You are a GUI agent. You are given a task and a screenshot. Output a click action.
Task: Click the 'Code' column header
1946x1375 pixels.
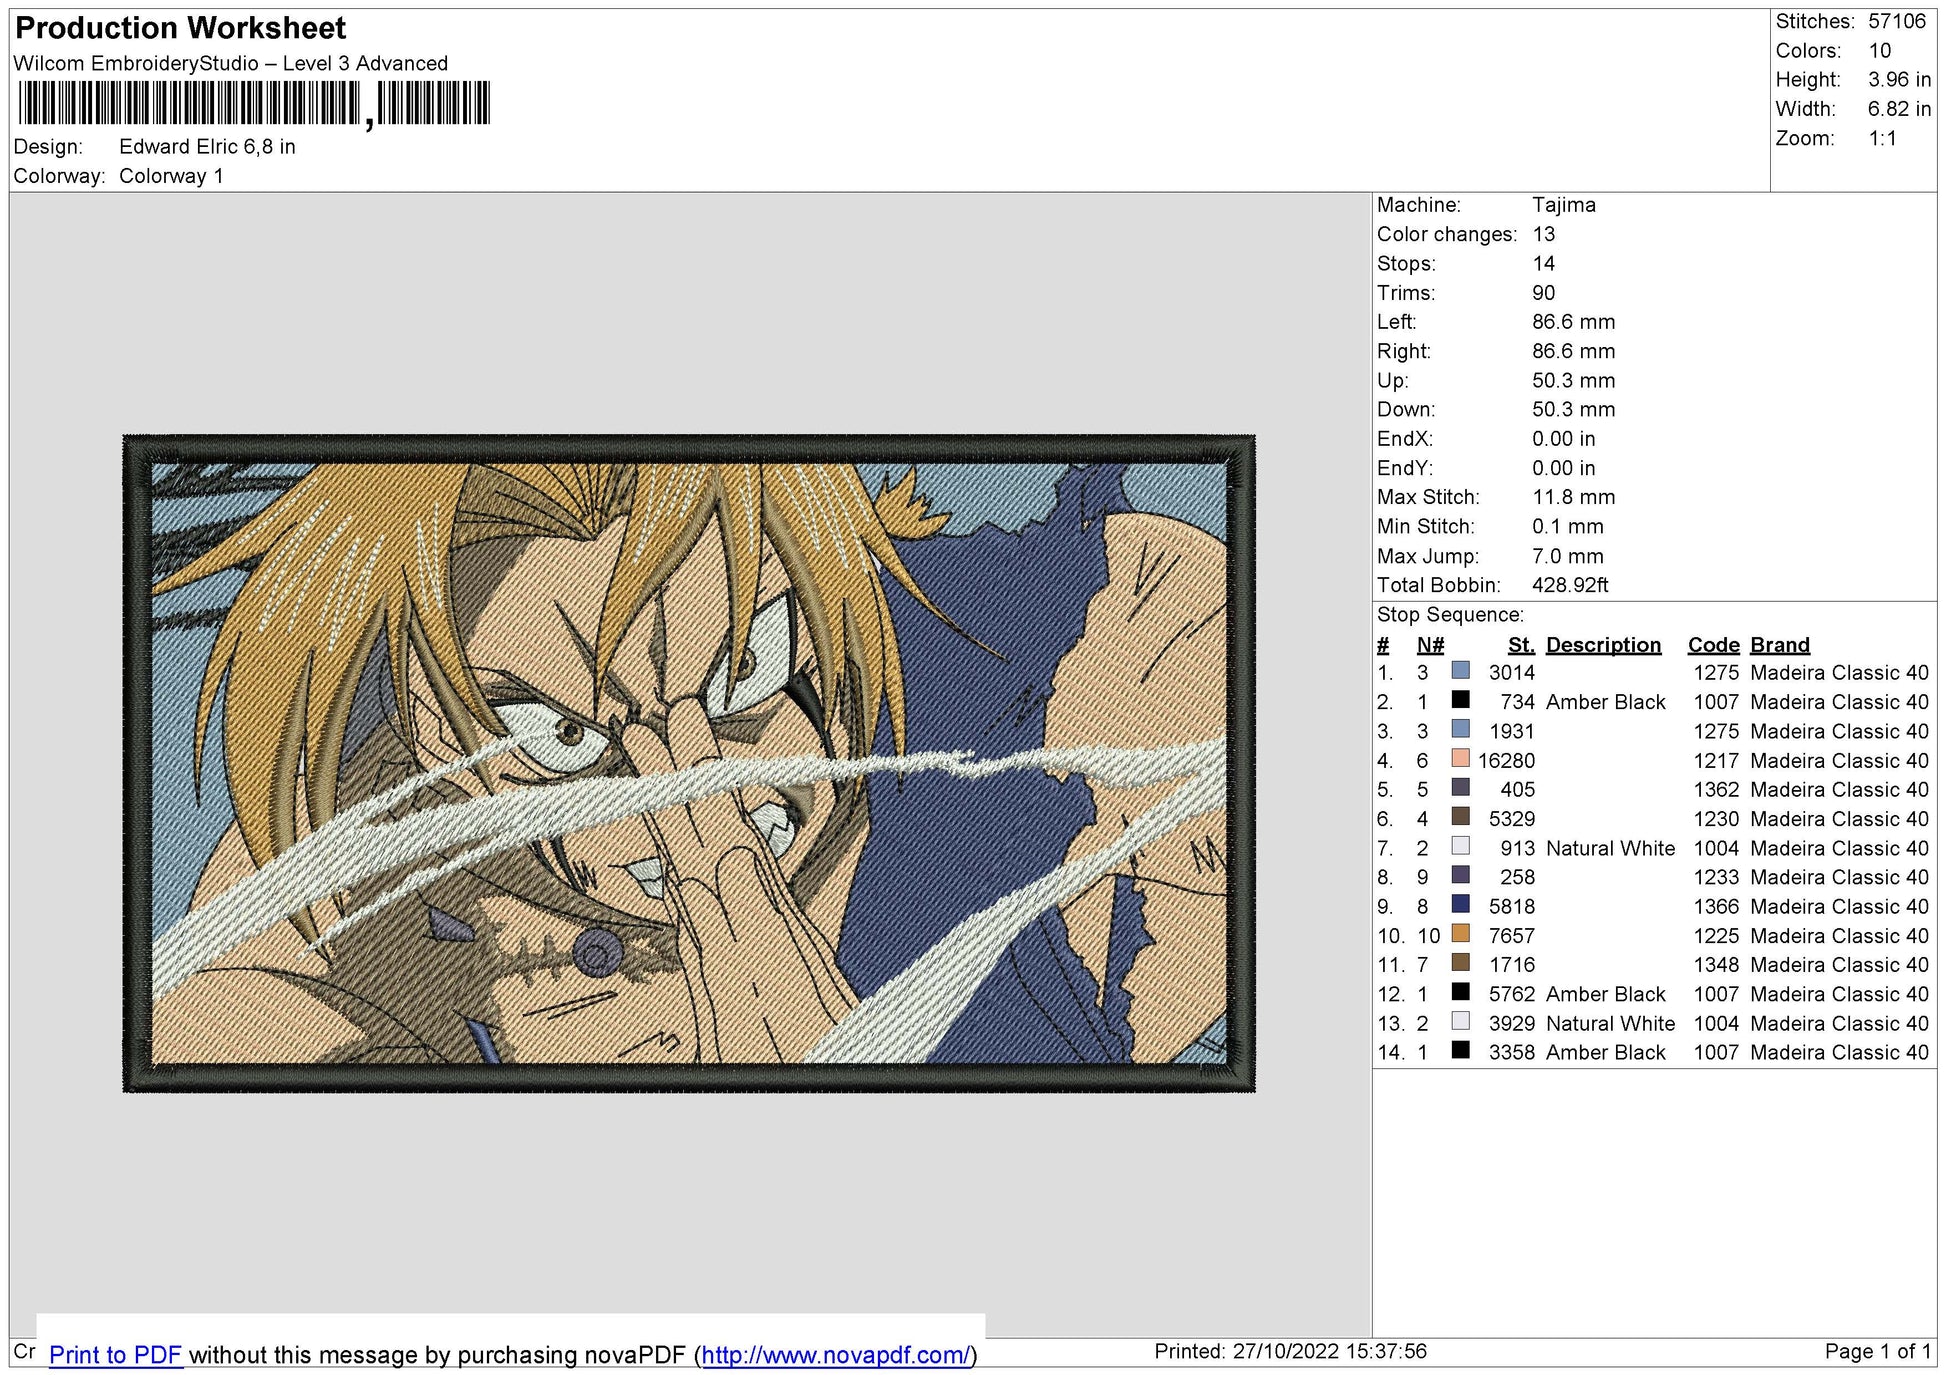click(x=1714, y=645)
